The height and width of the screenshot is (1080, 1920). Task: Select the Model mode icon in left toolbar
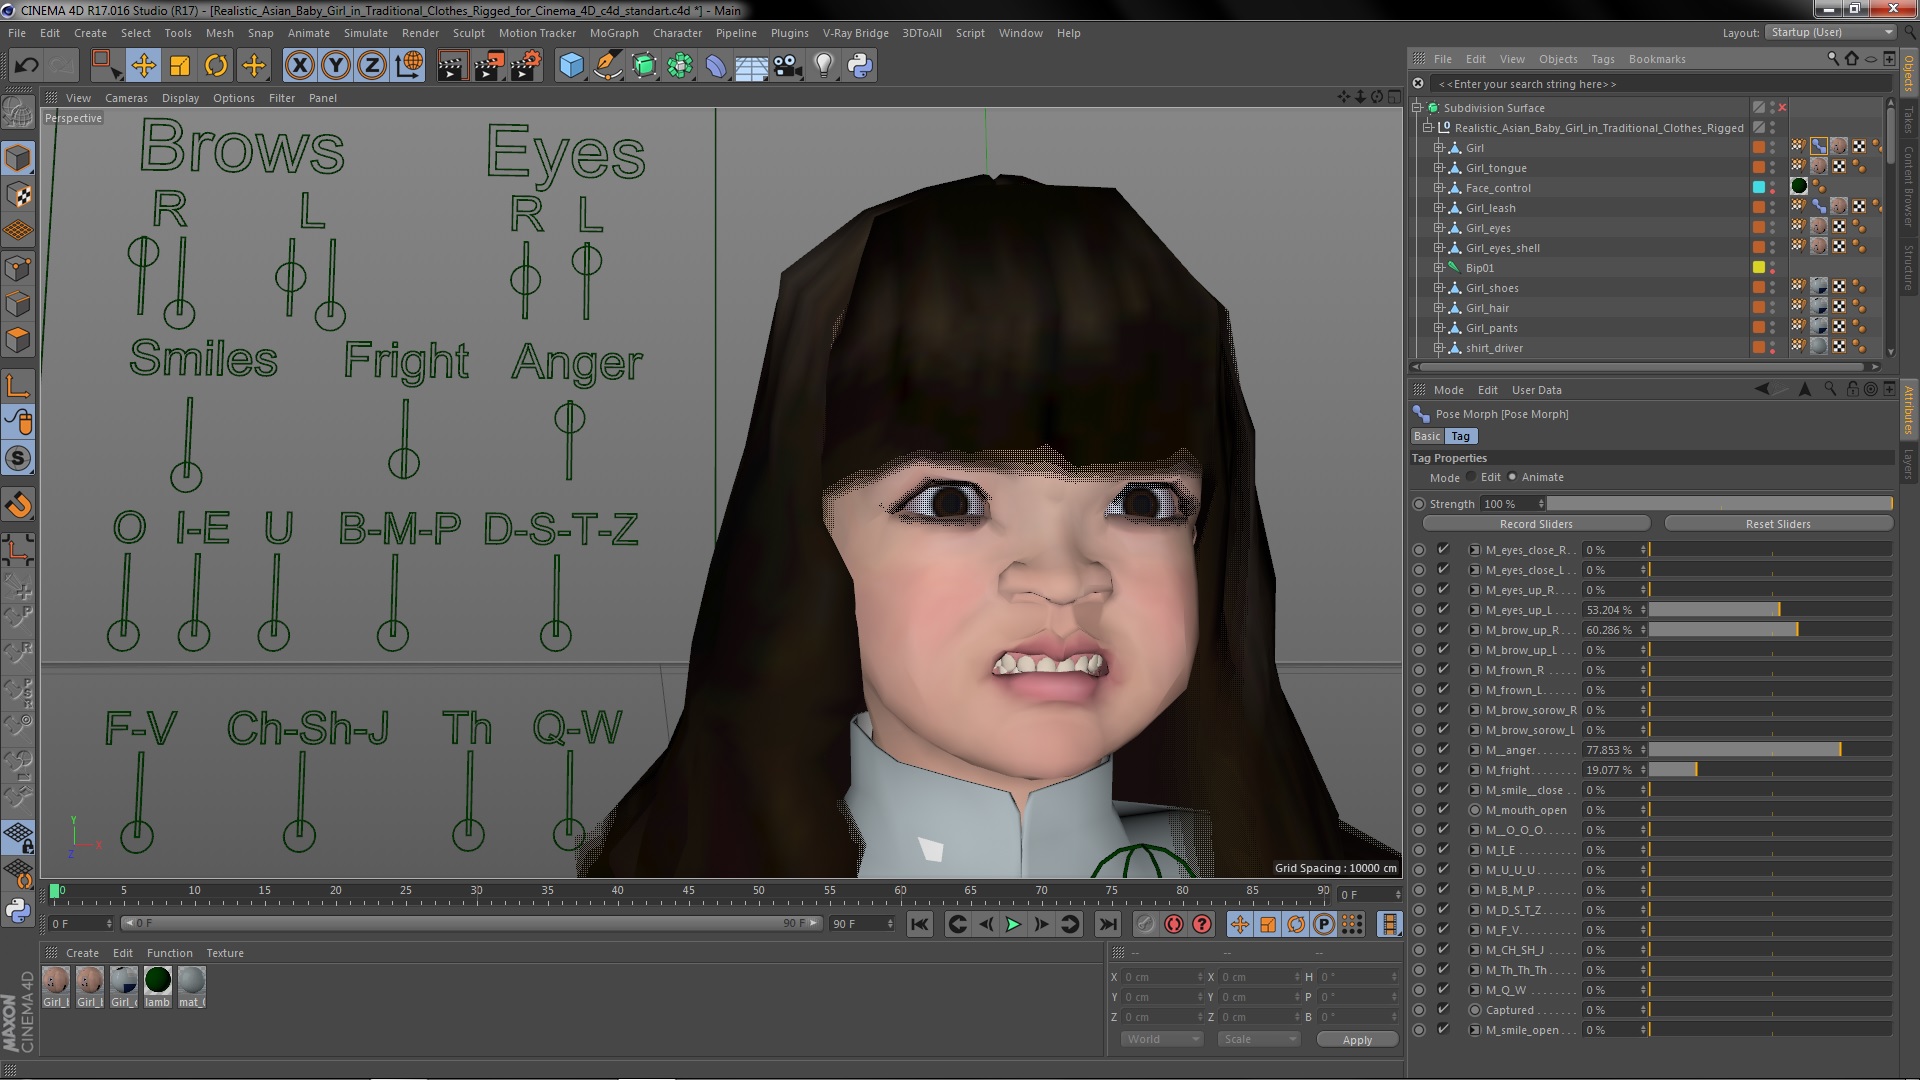click(18, 158)
